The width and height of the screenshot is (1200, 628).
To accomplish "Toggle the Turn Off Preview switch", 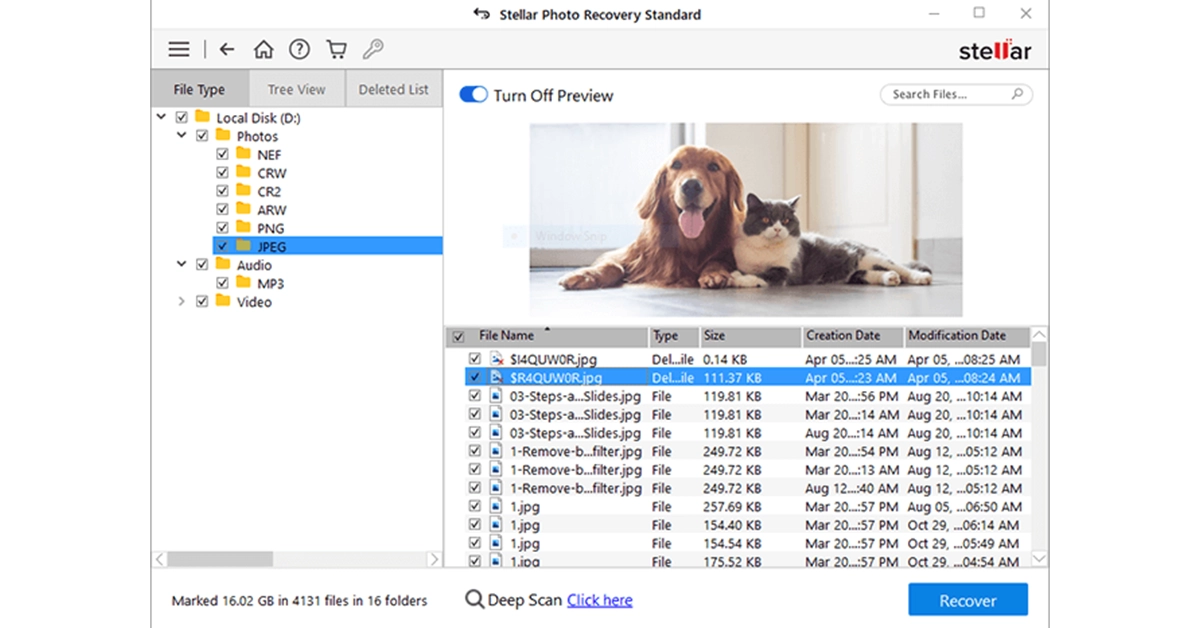I will [x=472, y=95].
